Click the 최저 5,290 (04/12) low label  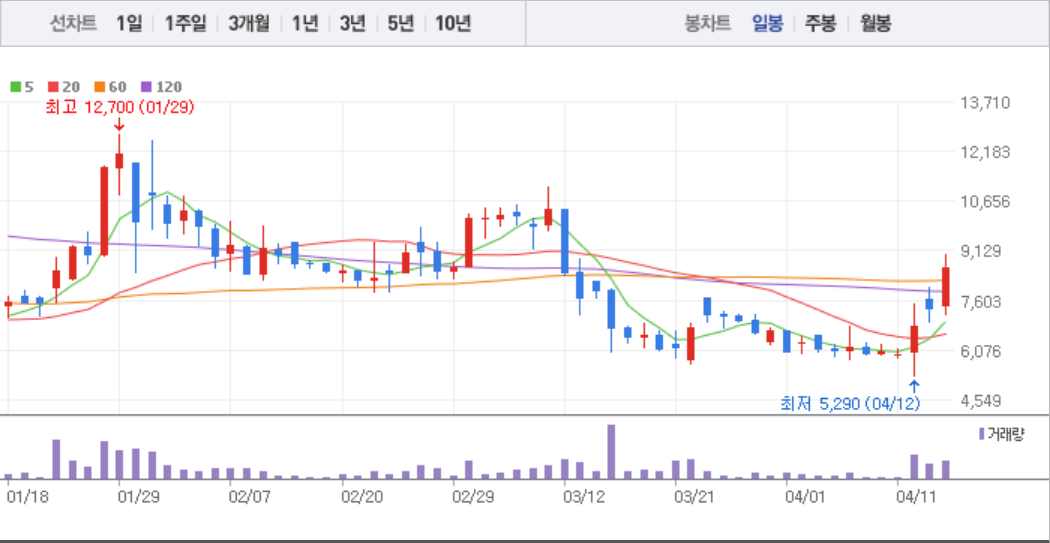(850, 404)
